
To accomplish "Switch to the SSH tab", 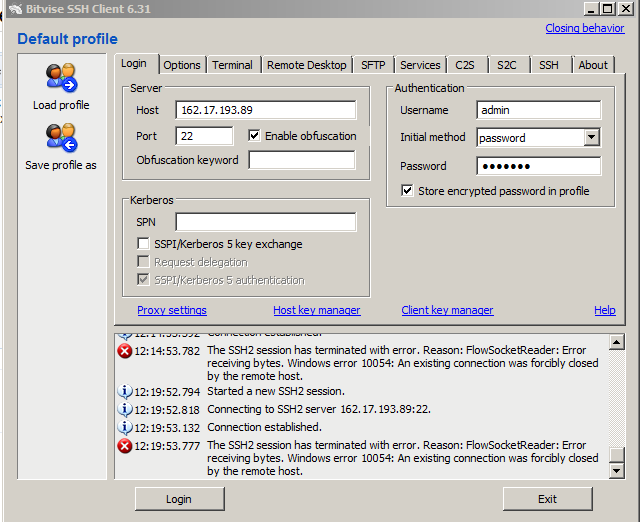I will click(549, 65).
